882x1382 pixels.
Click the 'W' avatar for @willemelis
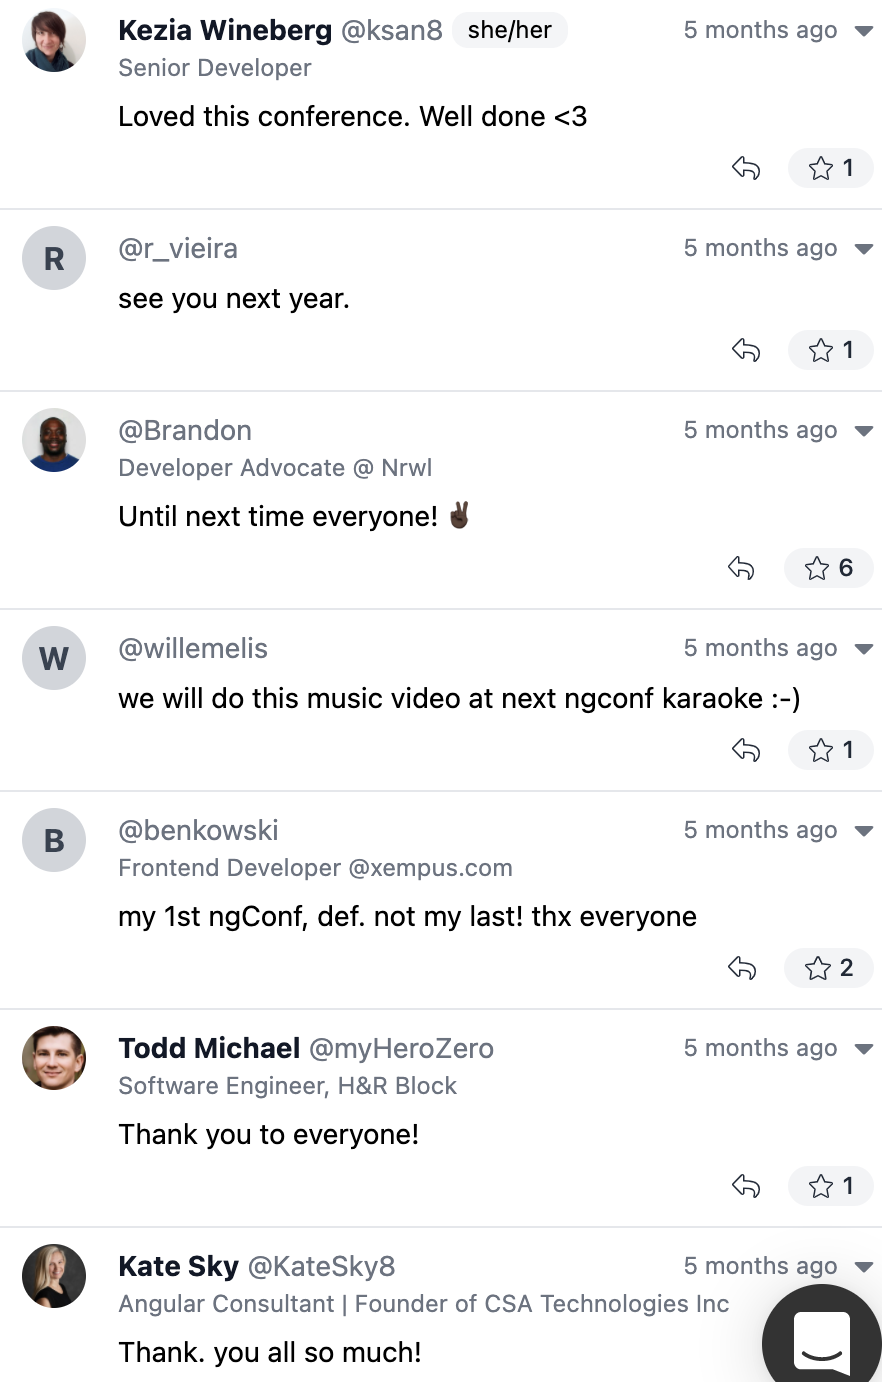click(x=54, y=658)
